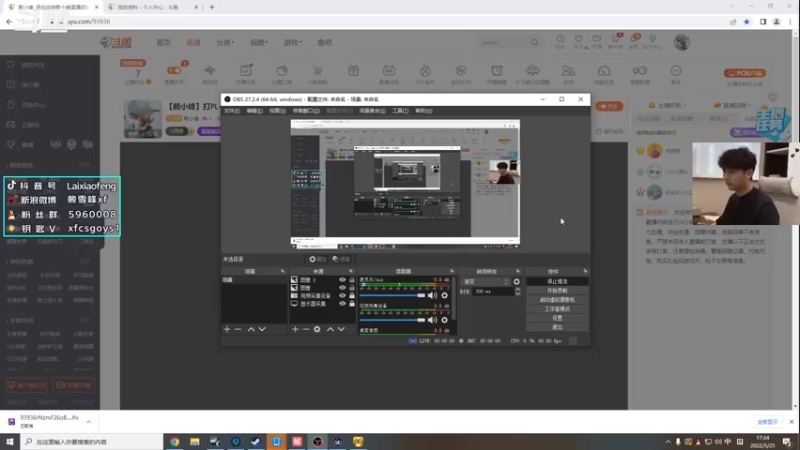Open Chrome from Windows taskbar
Viewport: 800px width, 450px height.
coord(174,442)
